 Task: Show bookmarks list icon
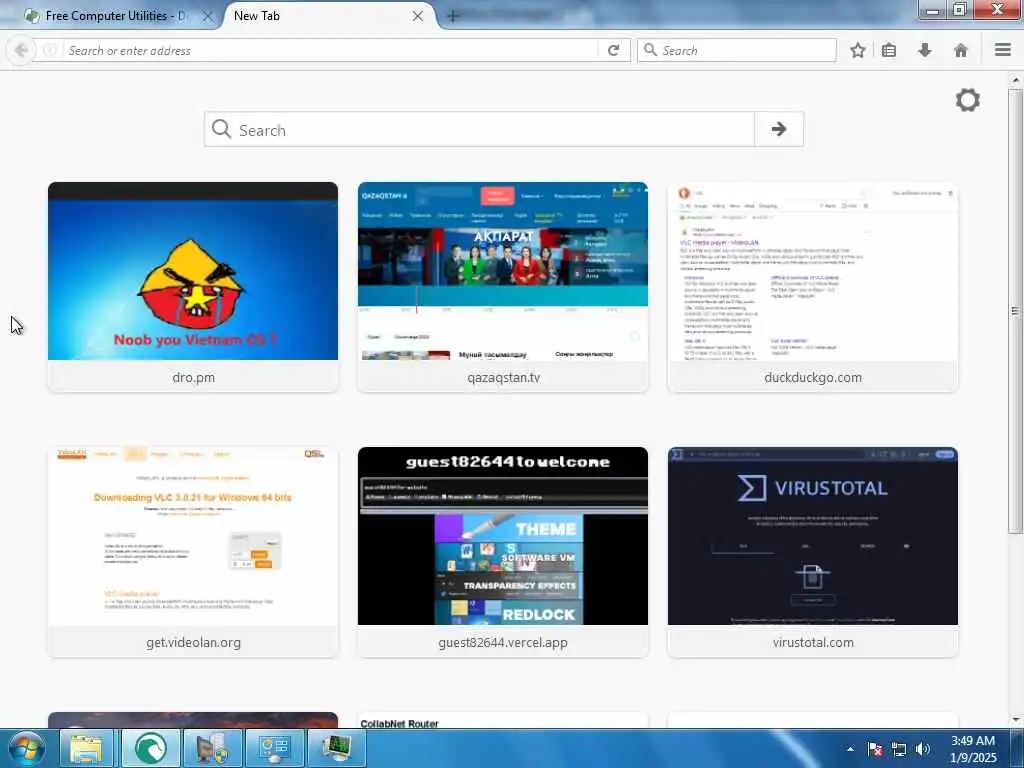tap(889, 50)
